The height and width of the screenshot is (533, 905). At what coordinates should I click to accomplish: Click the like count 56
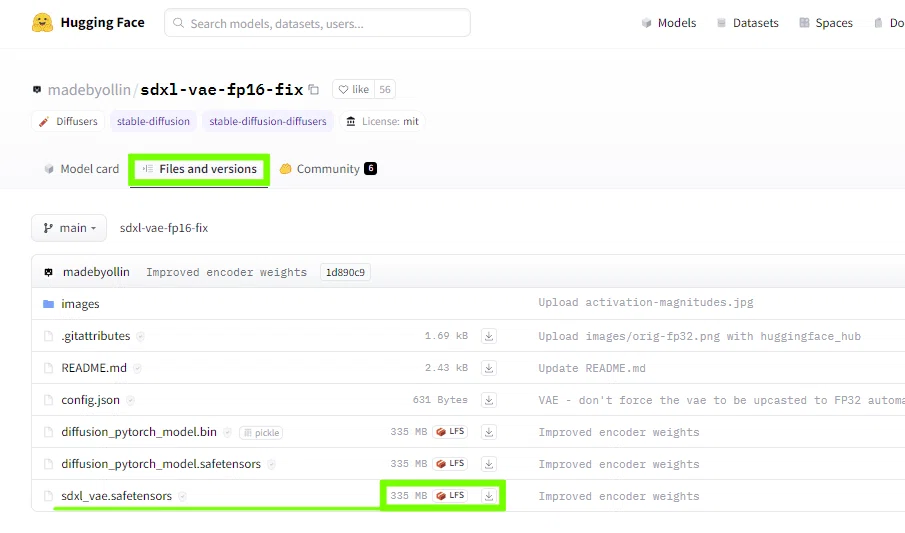(385, 90)
